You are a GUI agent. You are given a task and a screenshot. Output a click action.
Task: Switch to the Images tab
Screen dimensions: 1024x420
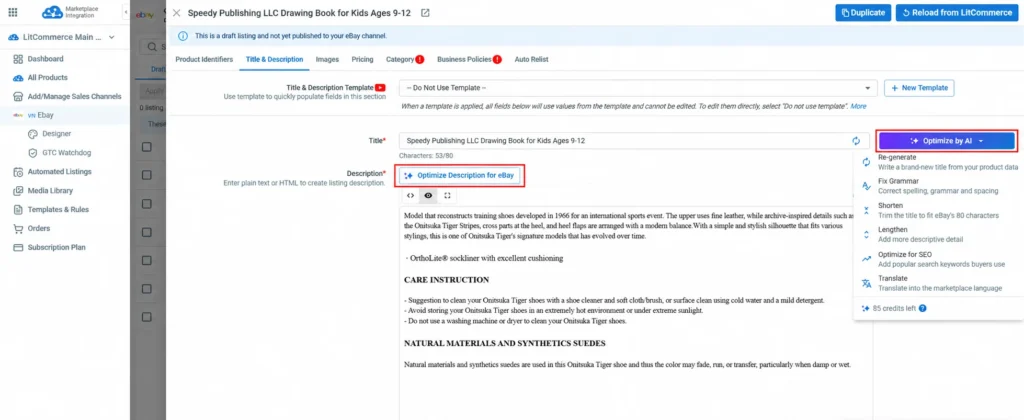click(x=327, y=59)
